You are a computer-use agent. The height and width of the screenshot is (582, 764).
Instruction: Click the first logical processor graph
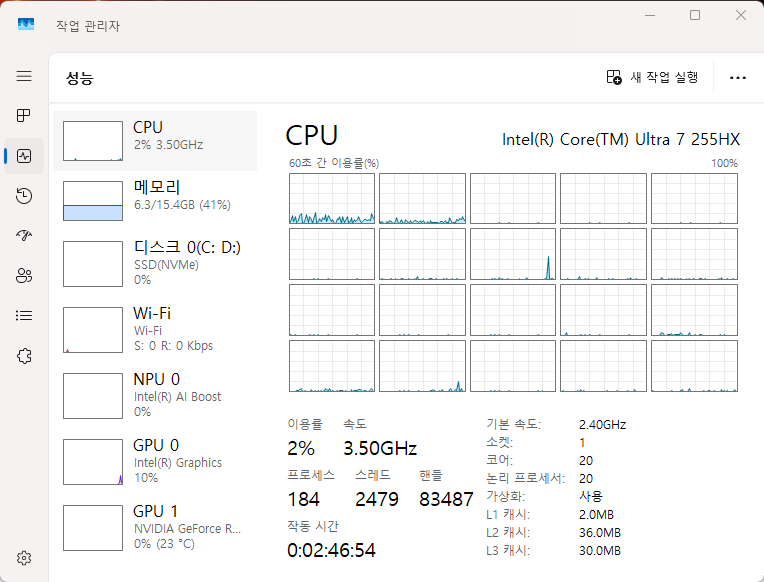tap(332, 198)
